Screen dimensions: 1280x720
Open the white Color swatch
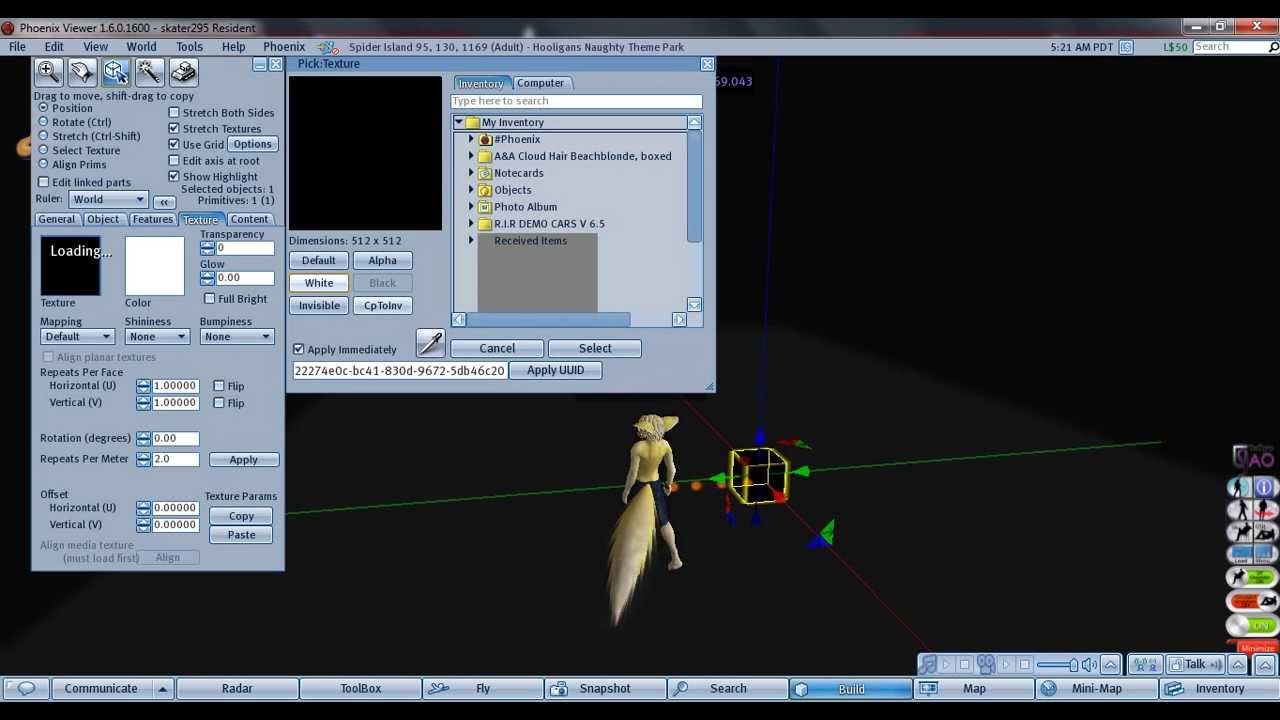(x=155, y=266)
